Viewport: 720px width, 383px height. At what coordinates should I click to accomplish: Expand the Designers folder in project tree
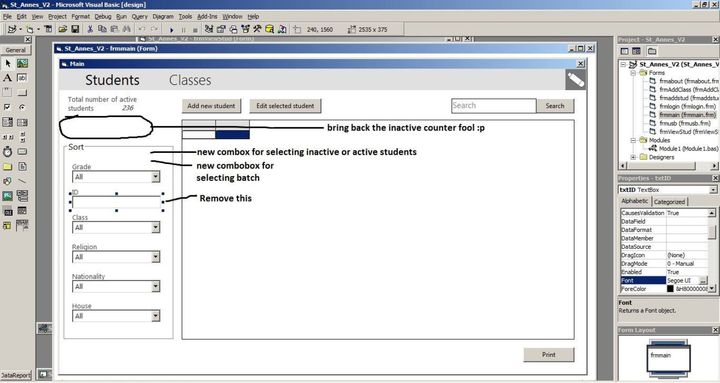point(633,157)
